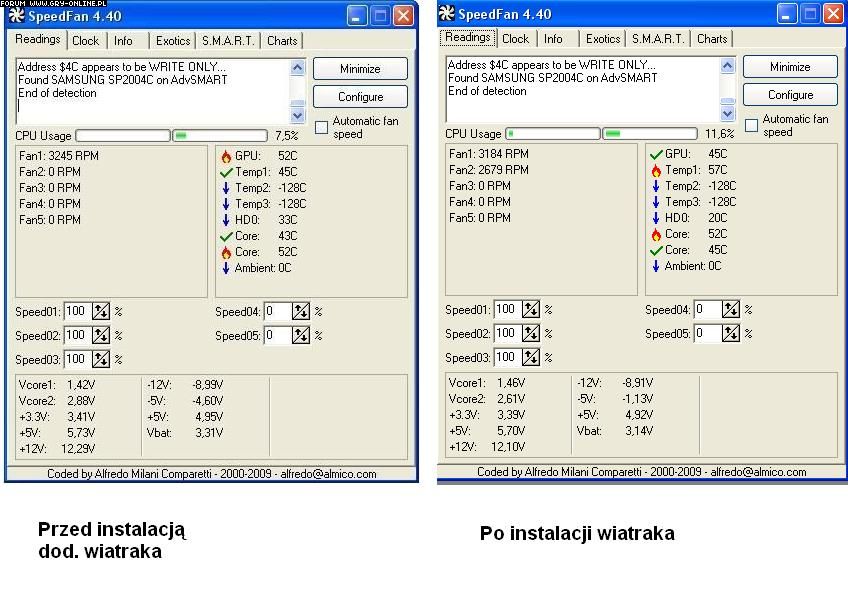Image resolution: width=848 pixels, height=610 pixels.
Task: Focus the Speed04 input field, right window
Action: [708, 309]
